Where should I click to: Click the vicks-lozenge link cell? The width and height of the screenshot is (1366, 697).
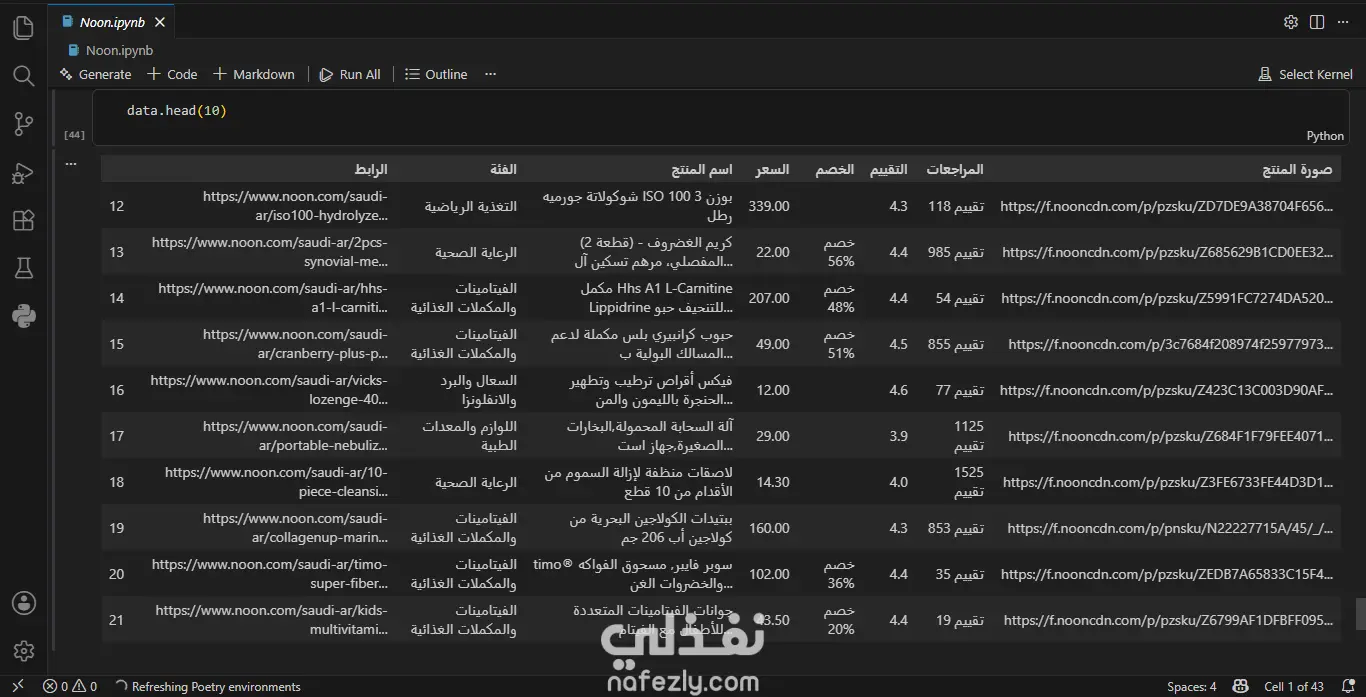(269, 390)
